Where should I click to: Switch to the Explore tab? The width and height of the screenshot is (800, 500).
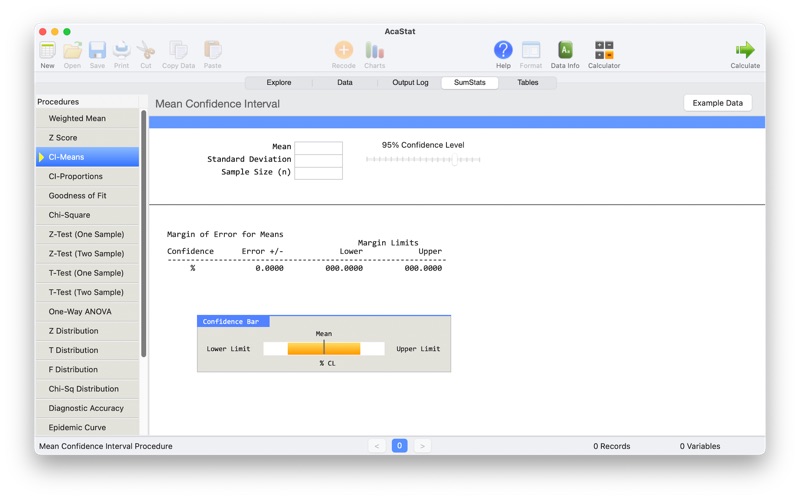pyautogui.click(x=279, y=83)
